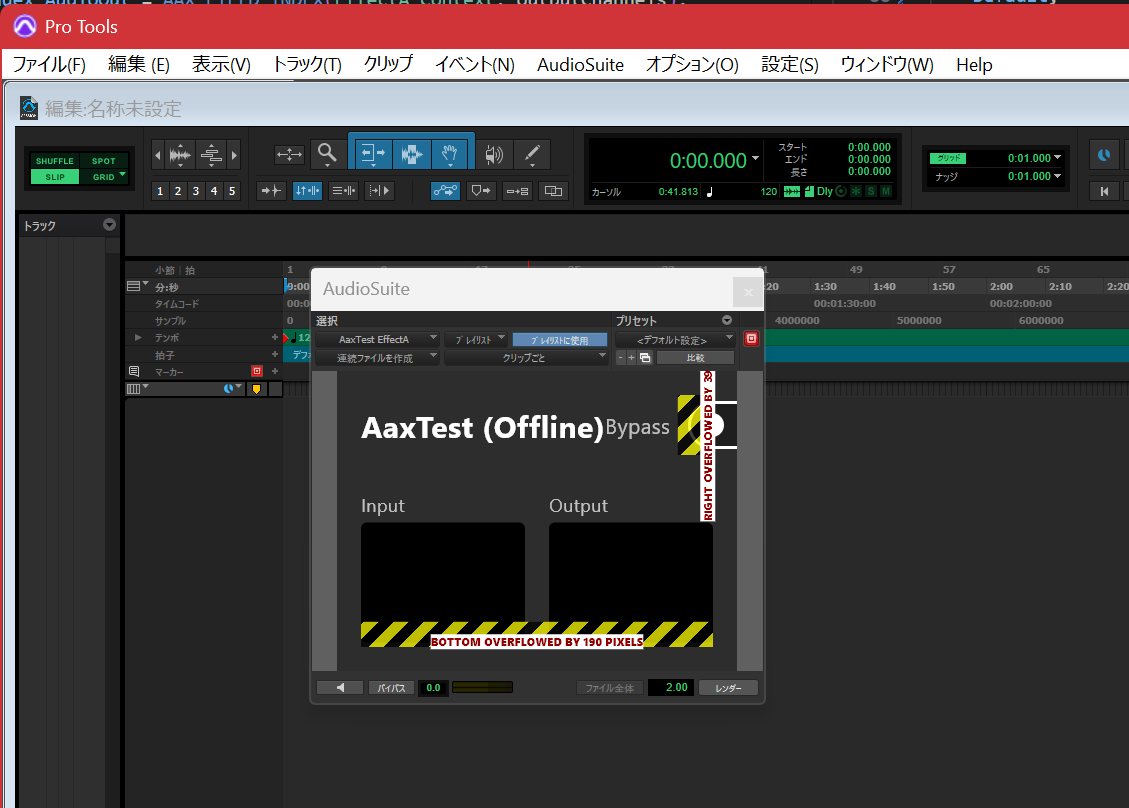
Task: Open the オプション(O) menu
Action: [x=692, y=65]
